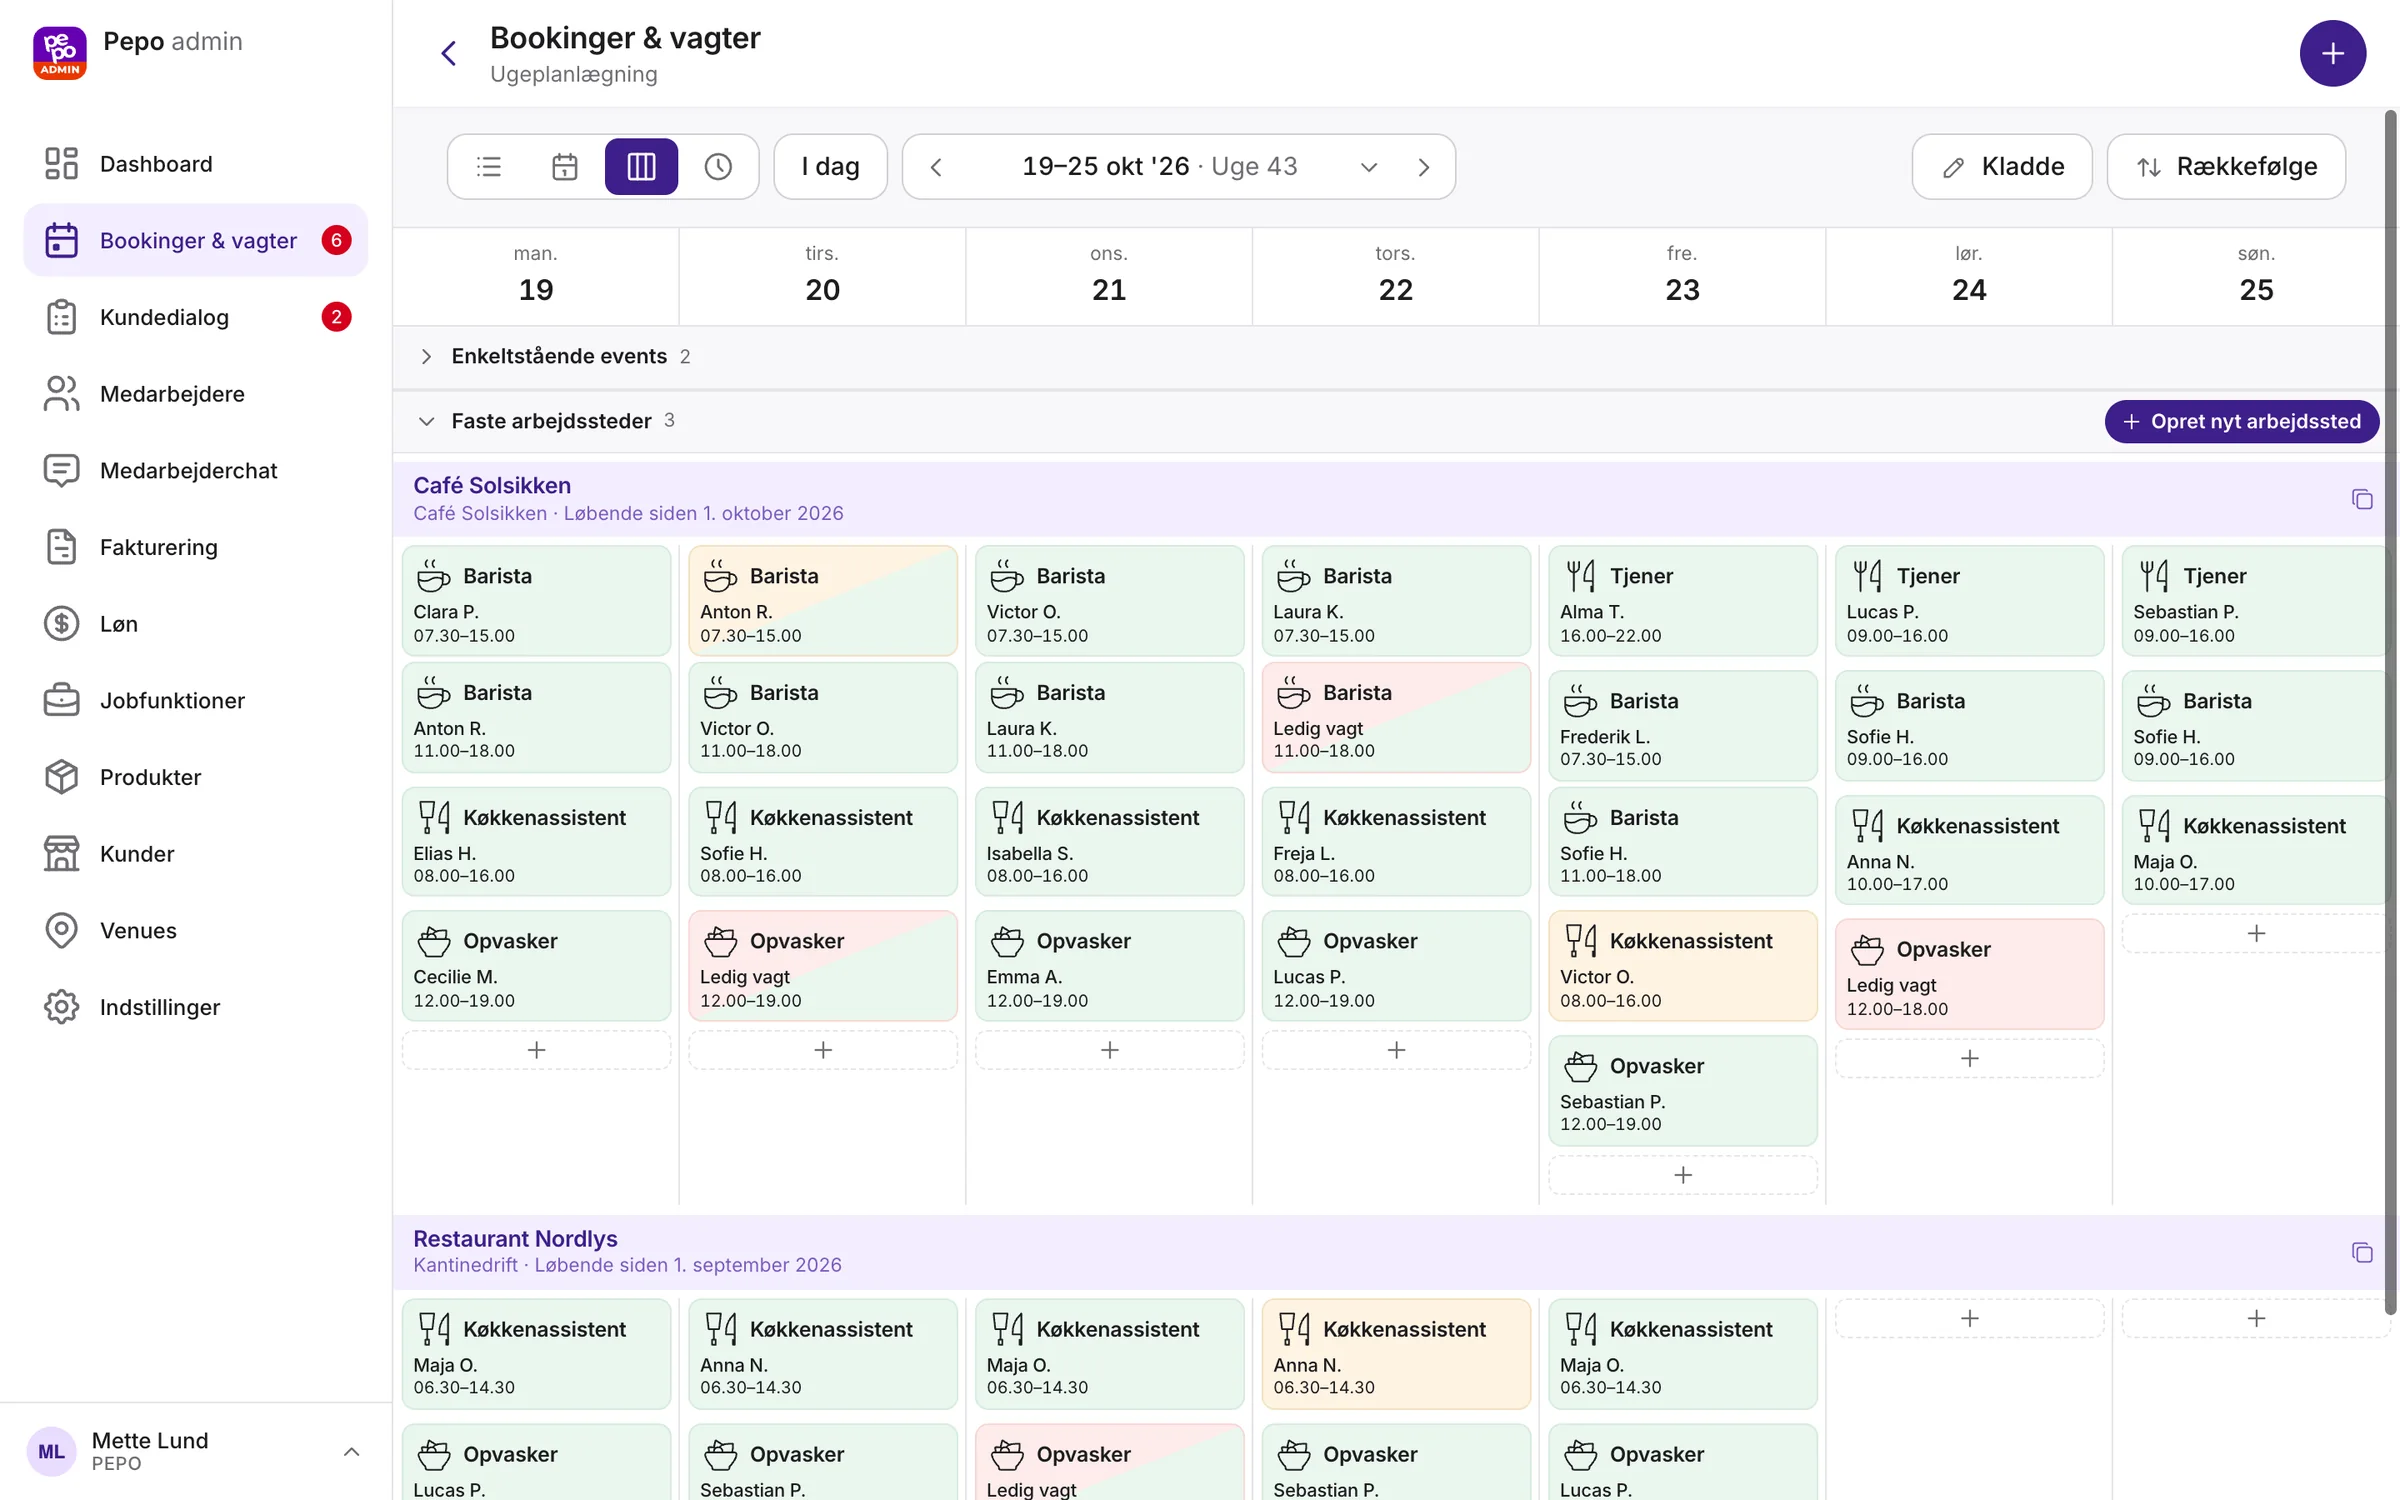Click the Venues pin icon

click(x=61, y=930)
